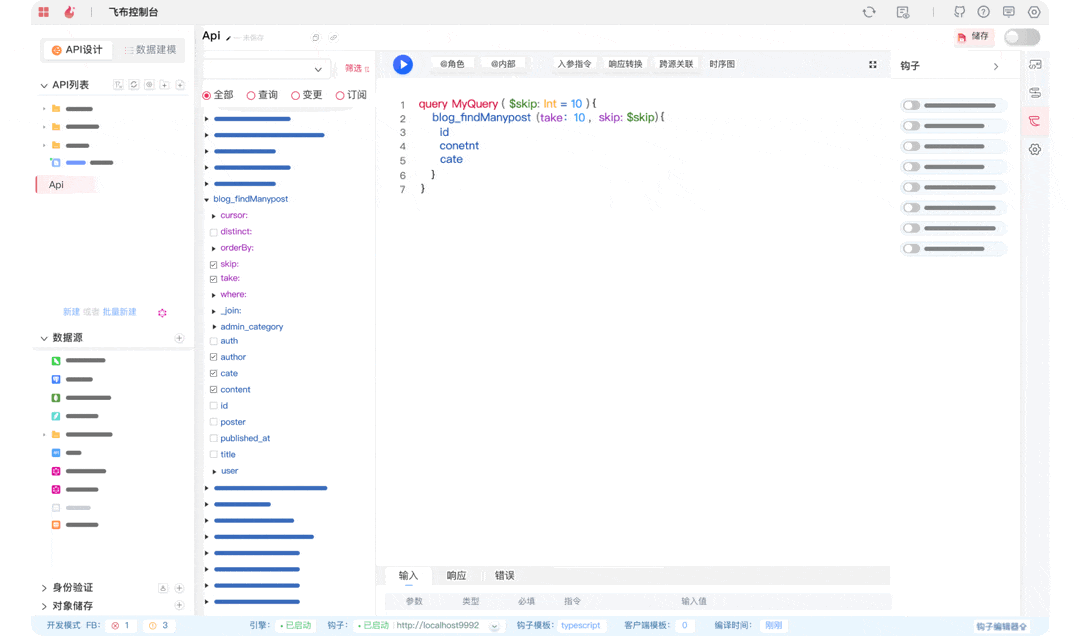Click the pencil rename icon beside Api
The width and height of the screenshot is (1080, 636).
(x=229, y=37)
